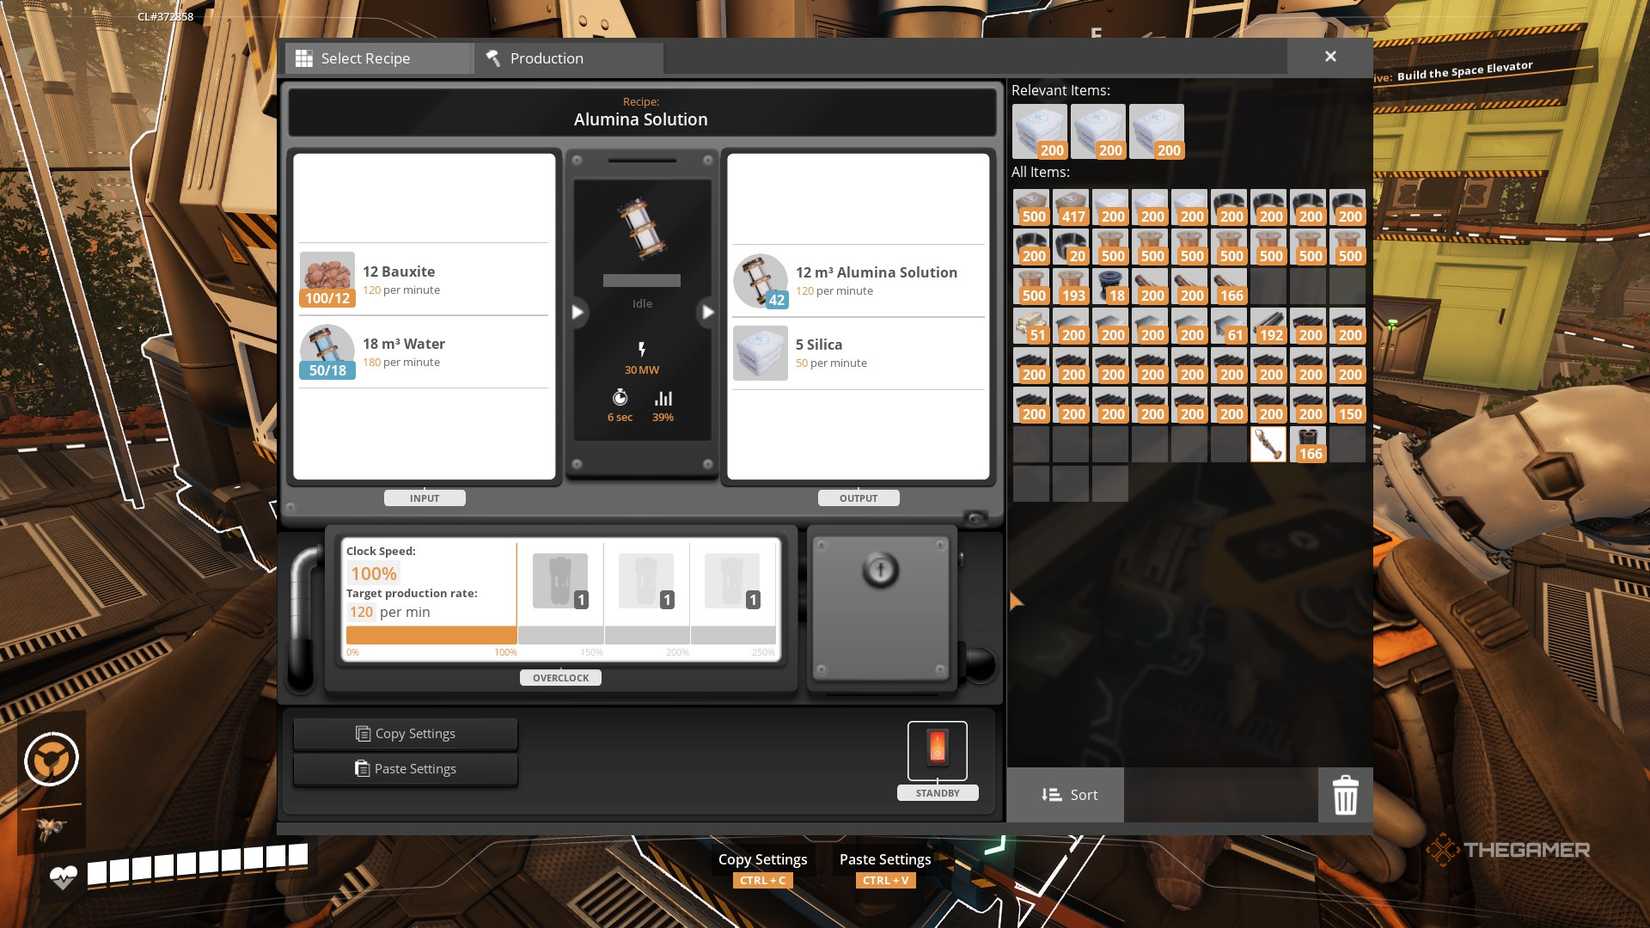Image resolution: width=1650 pixels, height=928 pixels.
Task: Click the first power shard slot
Action: coord(560,581)
